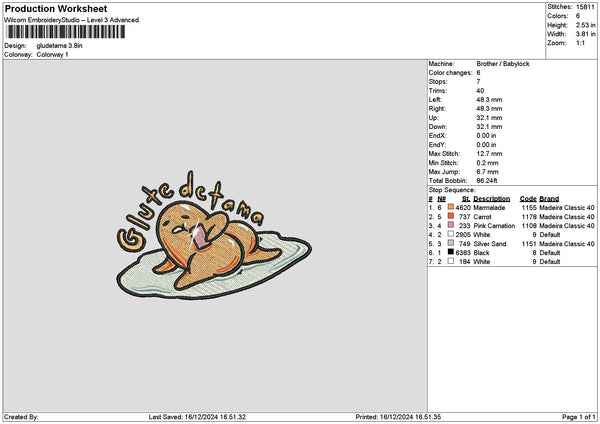This screenshot has width=600, height=424.
Task: Click the stitch count '4620'
Action: pyautogui.click(x=463, y=207)
